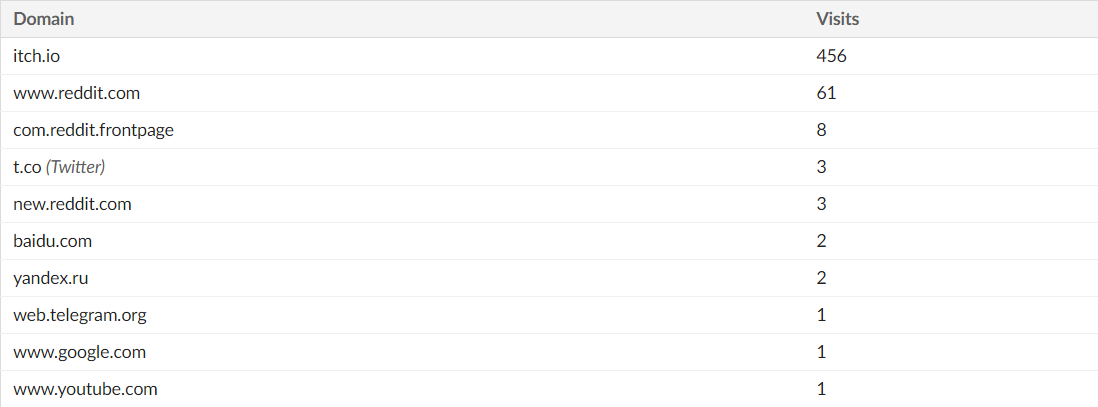Click the com.reddit.frontpage domain

(x=93, y=130)
